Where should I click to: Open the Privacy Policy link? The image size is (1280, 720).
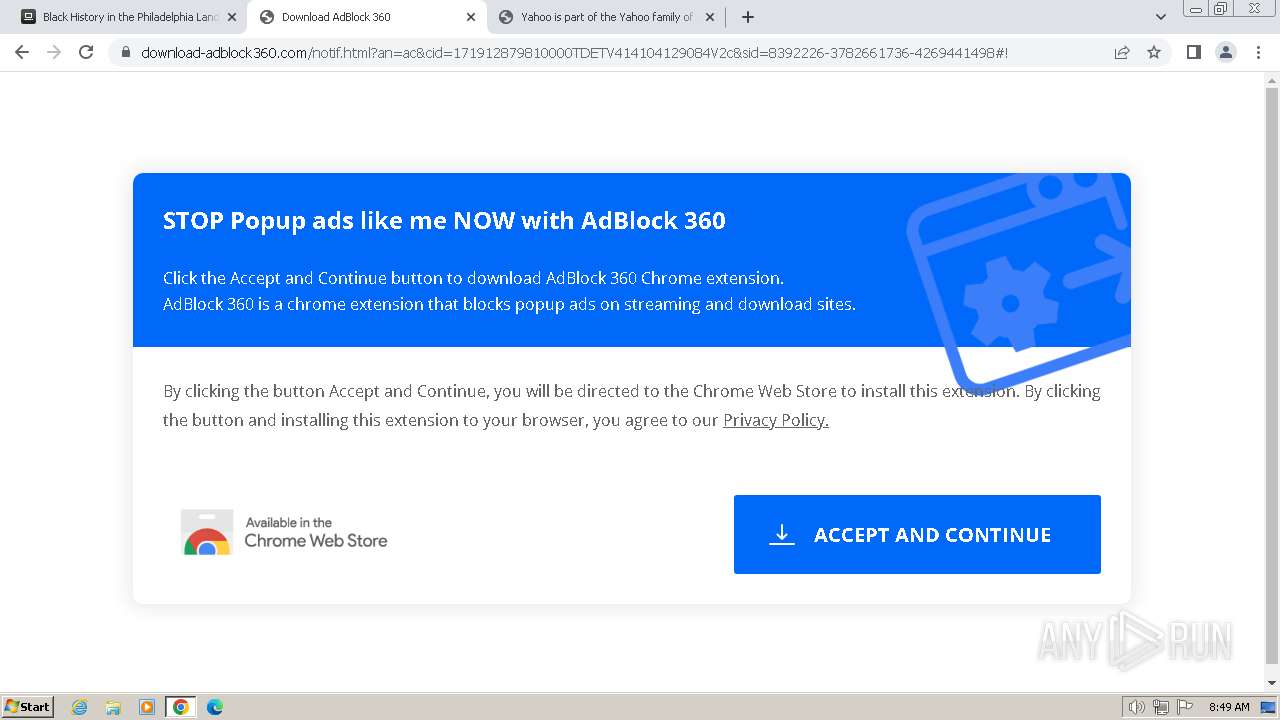[x=775, y=420]
